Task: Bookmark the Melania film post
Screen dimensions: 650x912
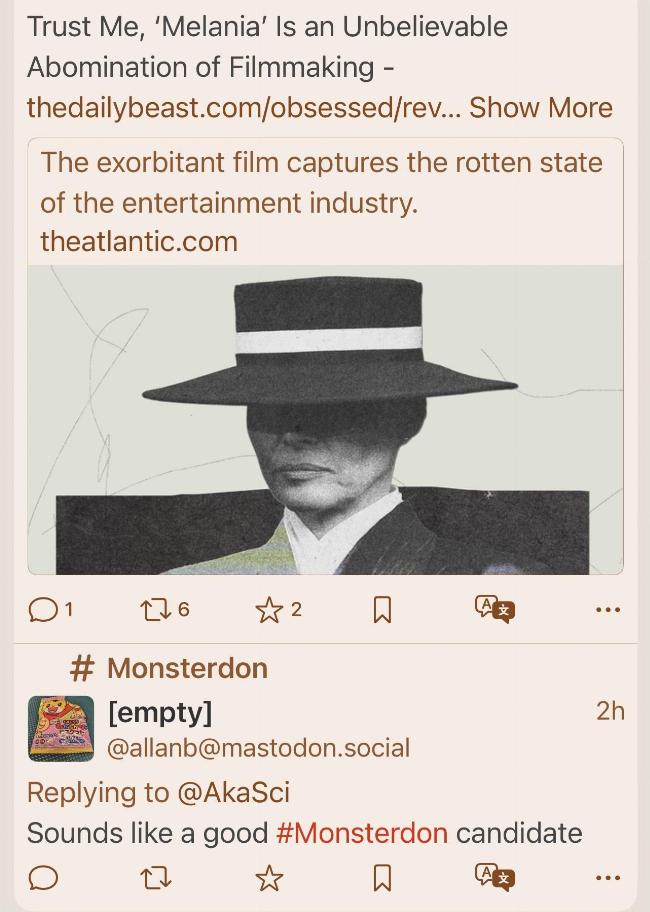Action: [382, 610]
